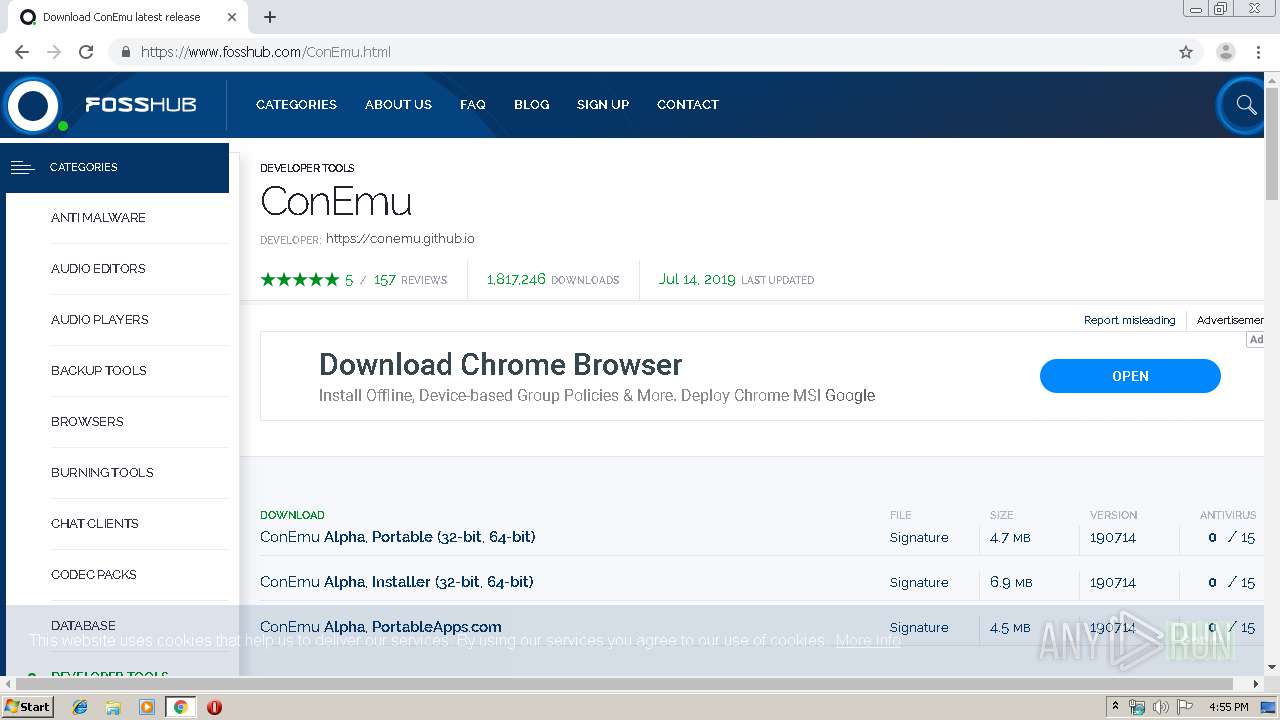The height and width of the screenshot is (720, 1280).
Task: Select DATABASE category
Action: 83,625
